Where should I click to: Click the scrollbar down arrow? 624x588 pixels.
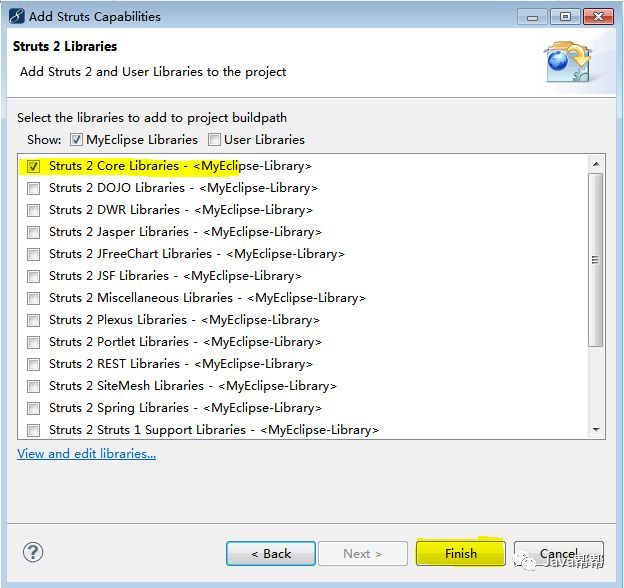596,429
